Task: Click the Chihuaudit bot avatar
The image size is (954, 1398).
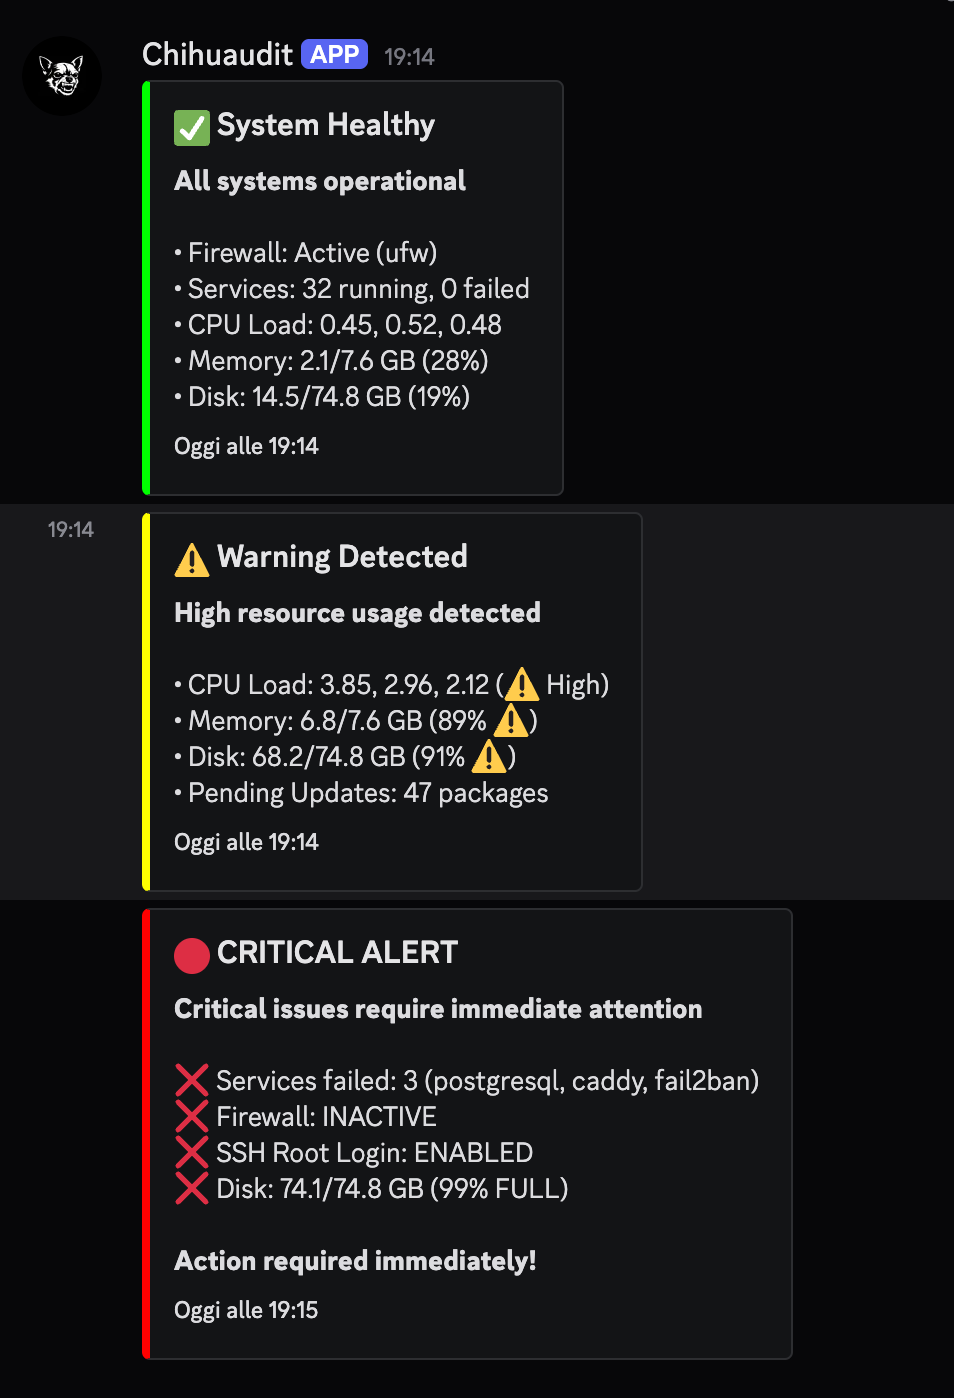Action: (62, 75)
